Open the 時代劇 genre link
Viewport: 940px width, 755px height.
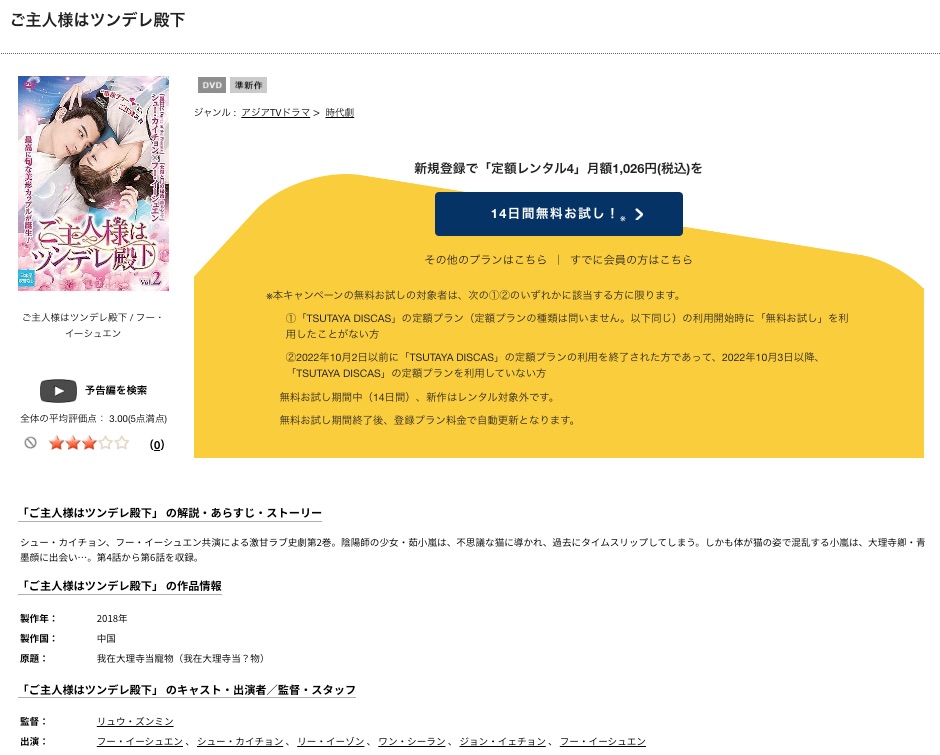point(339,113)
